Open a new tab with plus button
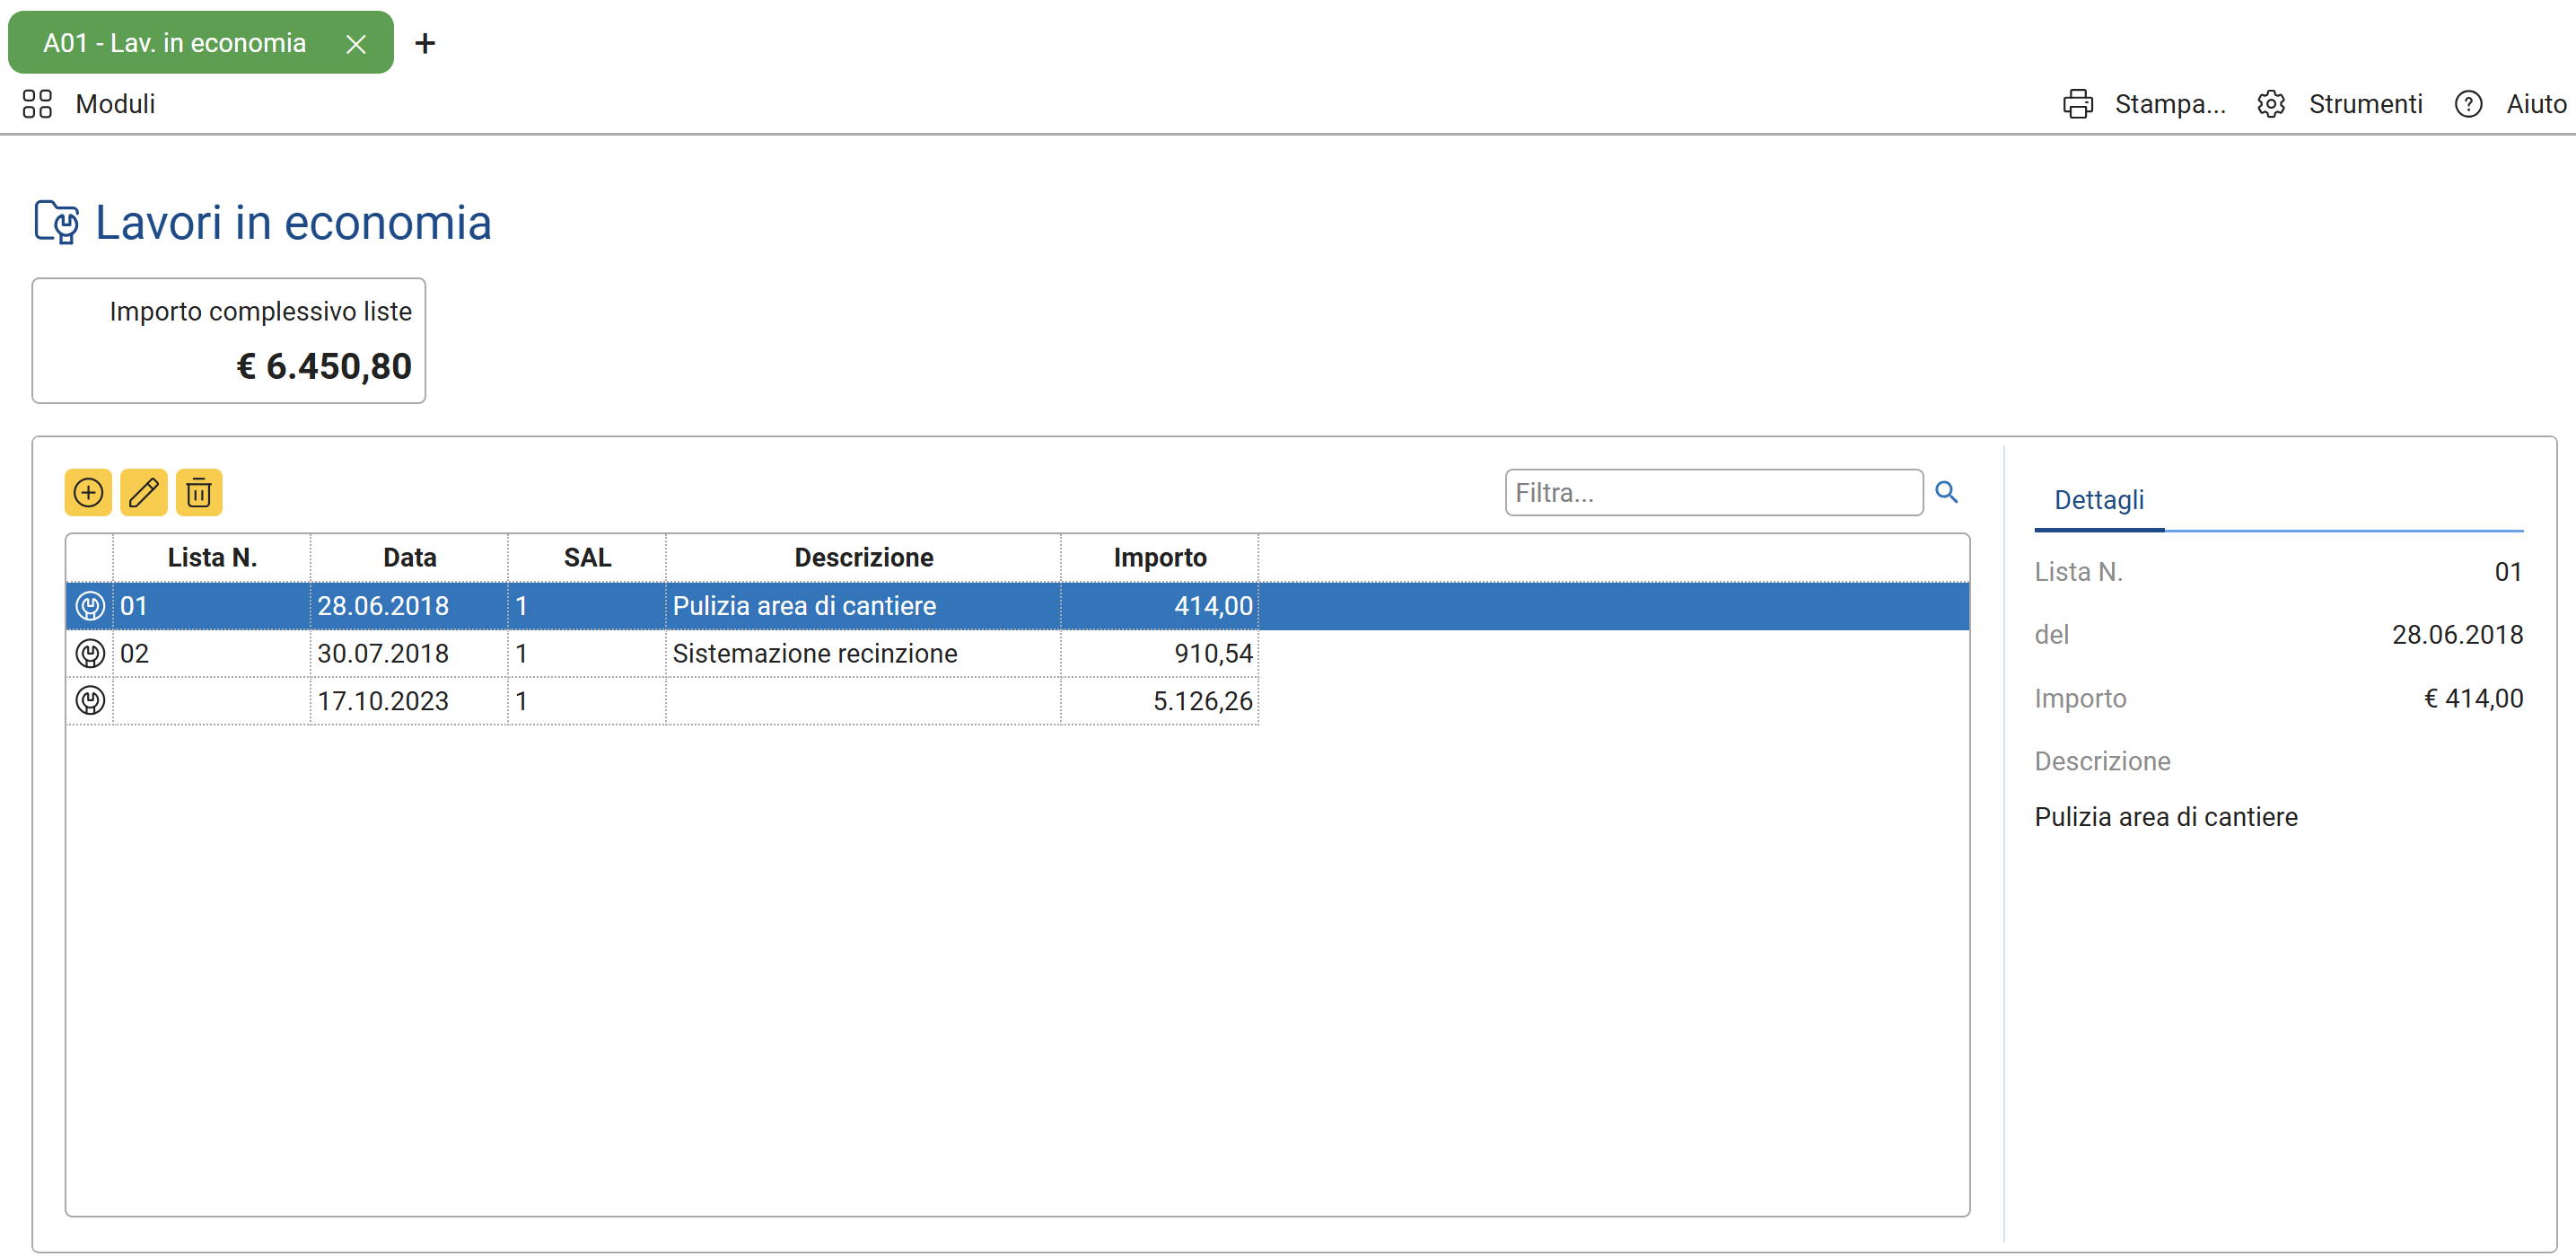The image size is (2576, 1257). [x=425, y=44]
